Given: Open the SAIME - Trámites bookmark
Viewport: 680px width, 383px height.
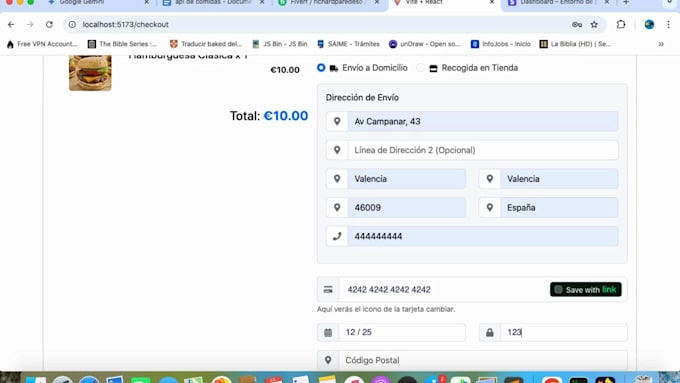Looking at the screenshot, I should point(348,44).
